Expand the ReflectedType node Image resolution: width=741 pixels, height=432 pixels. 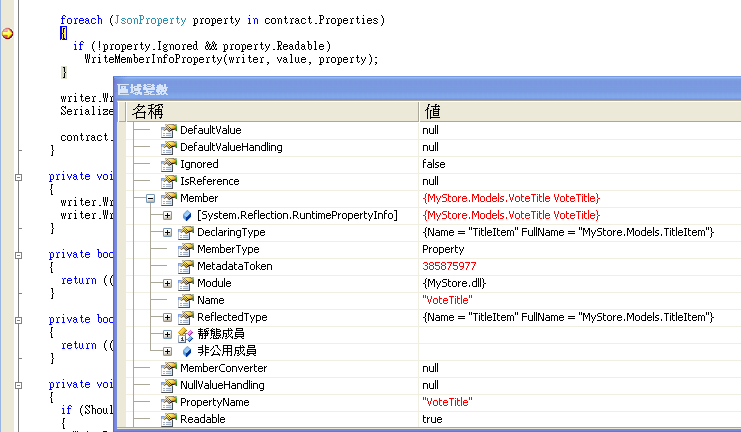pos(167,318)
